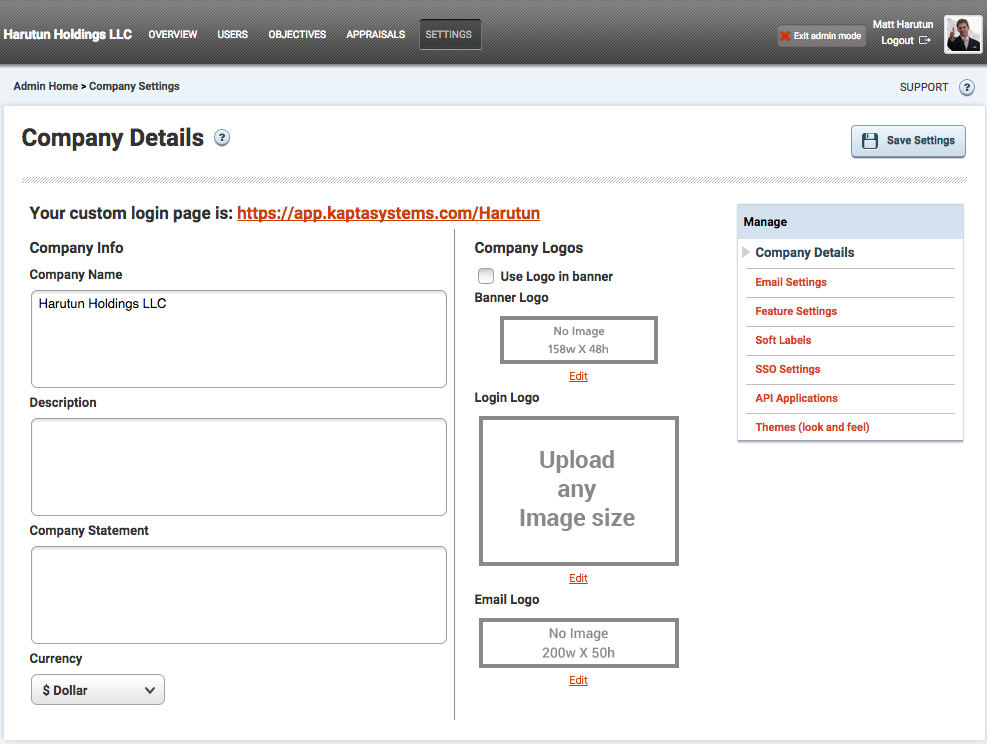Click the Login Logo upload placeholder
987x744 pixels.
[x=578, y=491]
